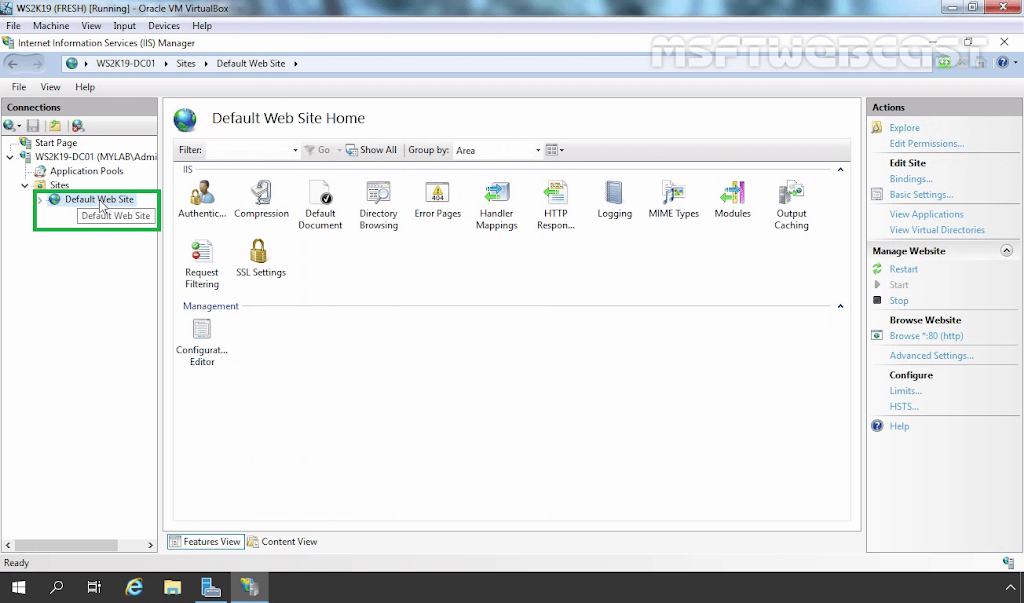
Task: Open Advanced Settings link
Action: (x=931, y=355)
